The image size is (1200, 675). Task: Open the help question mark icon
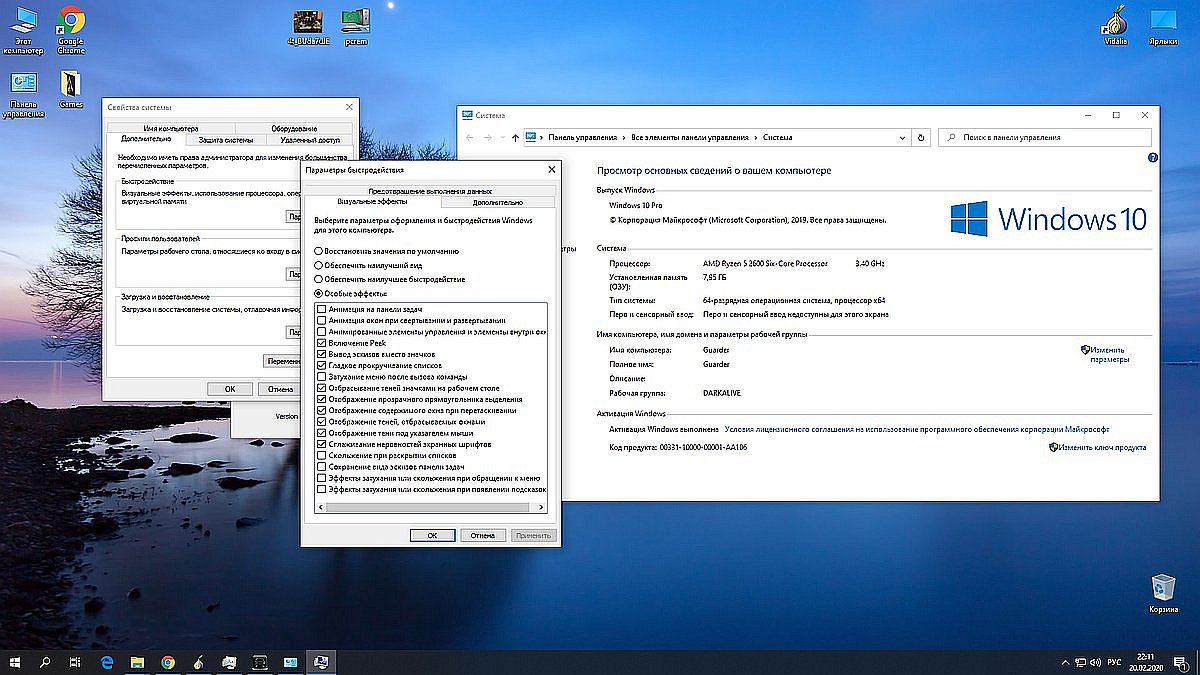tap(1152, 158)
